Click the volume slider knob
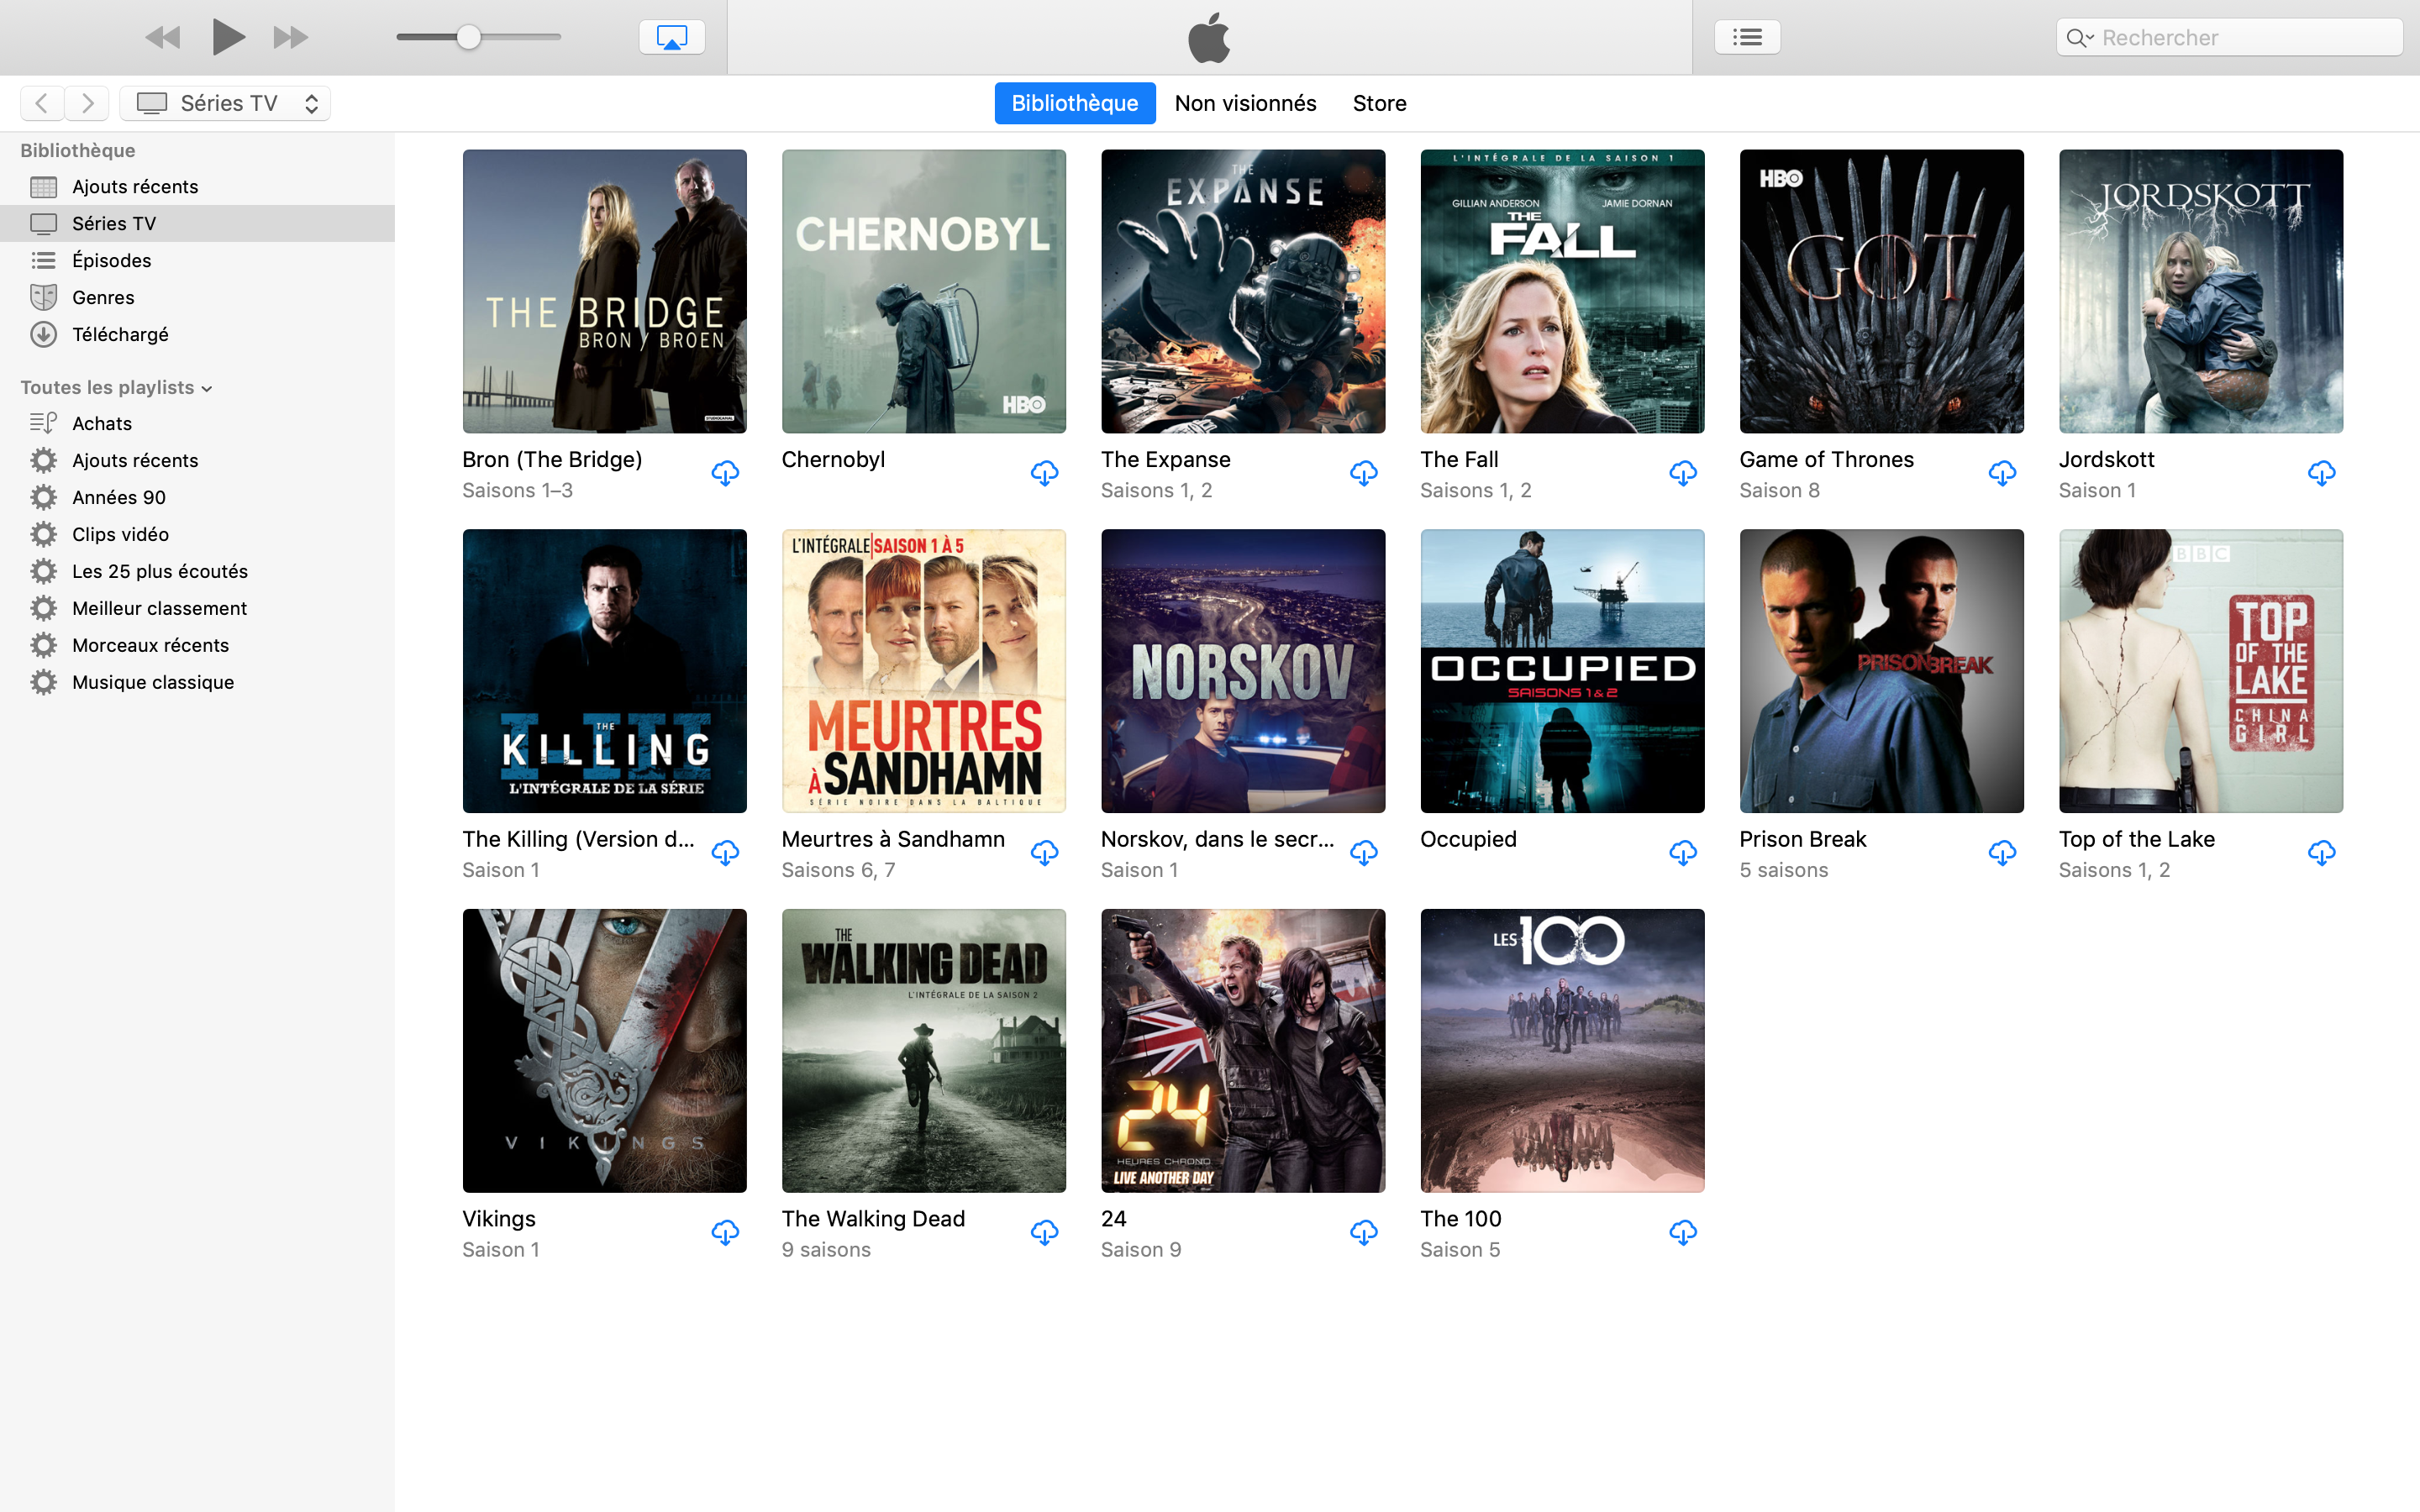Image resolution: width=2420 pixels, height=1512 pixels. click(468, 38)
